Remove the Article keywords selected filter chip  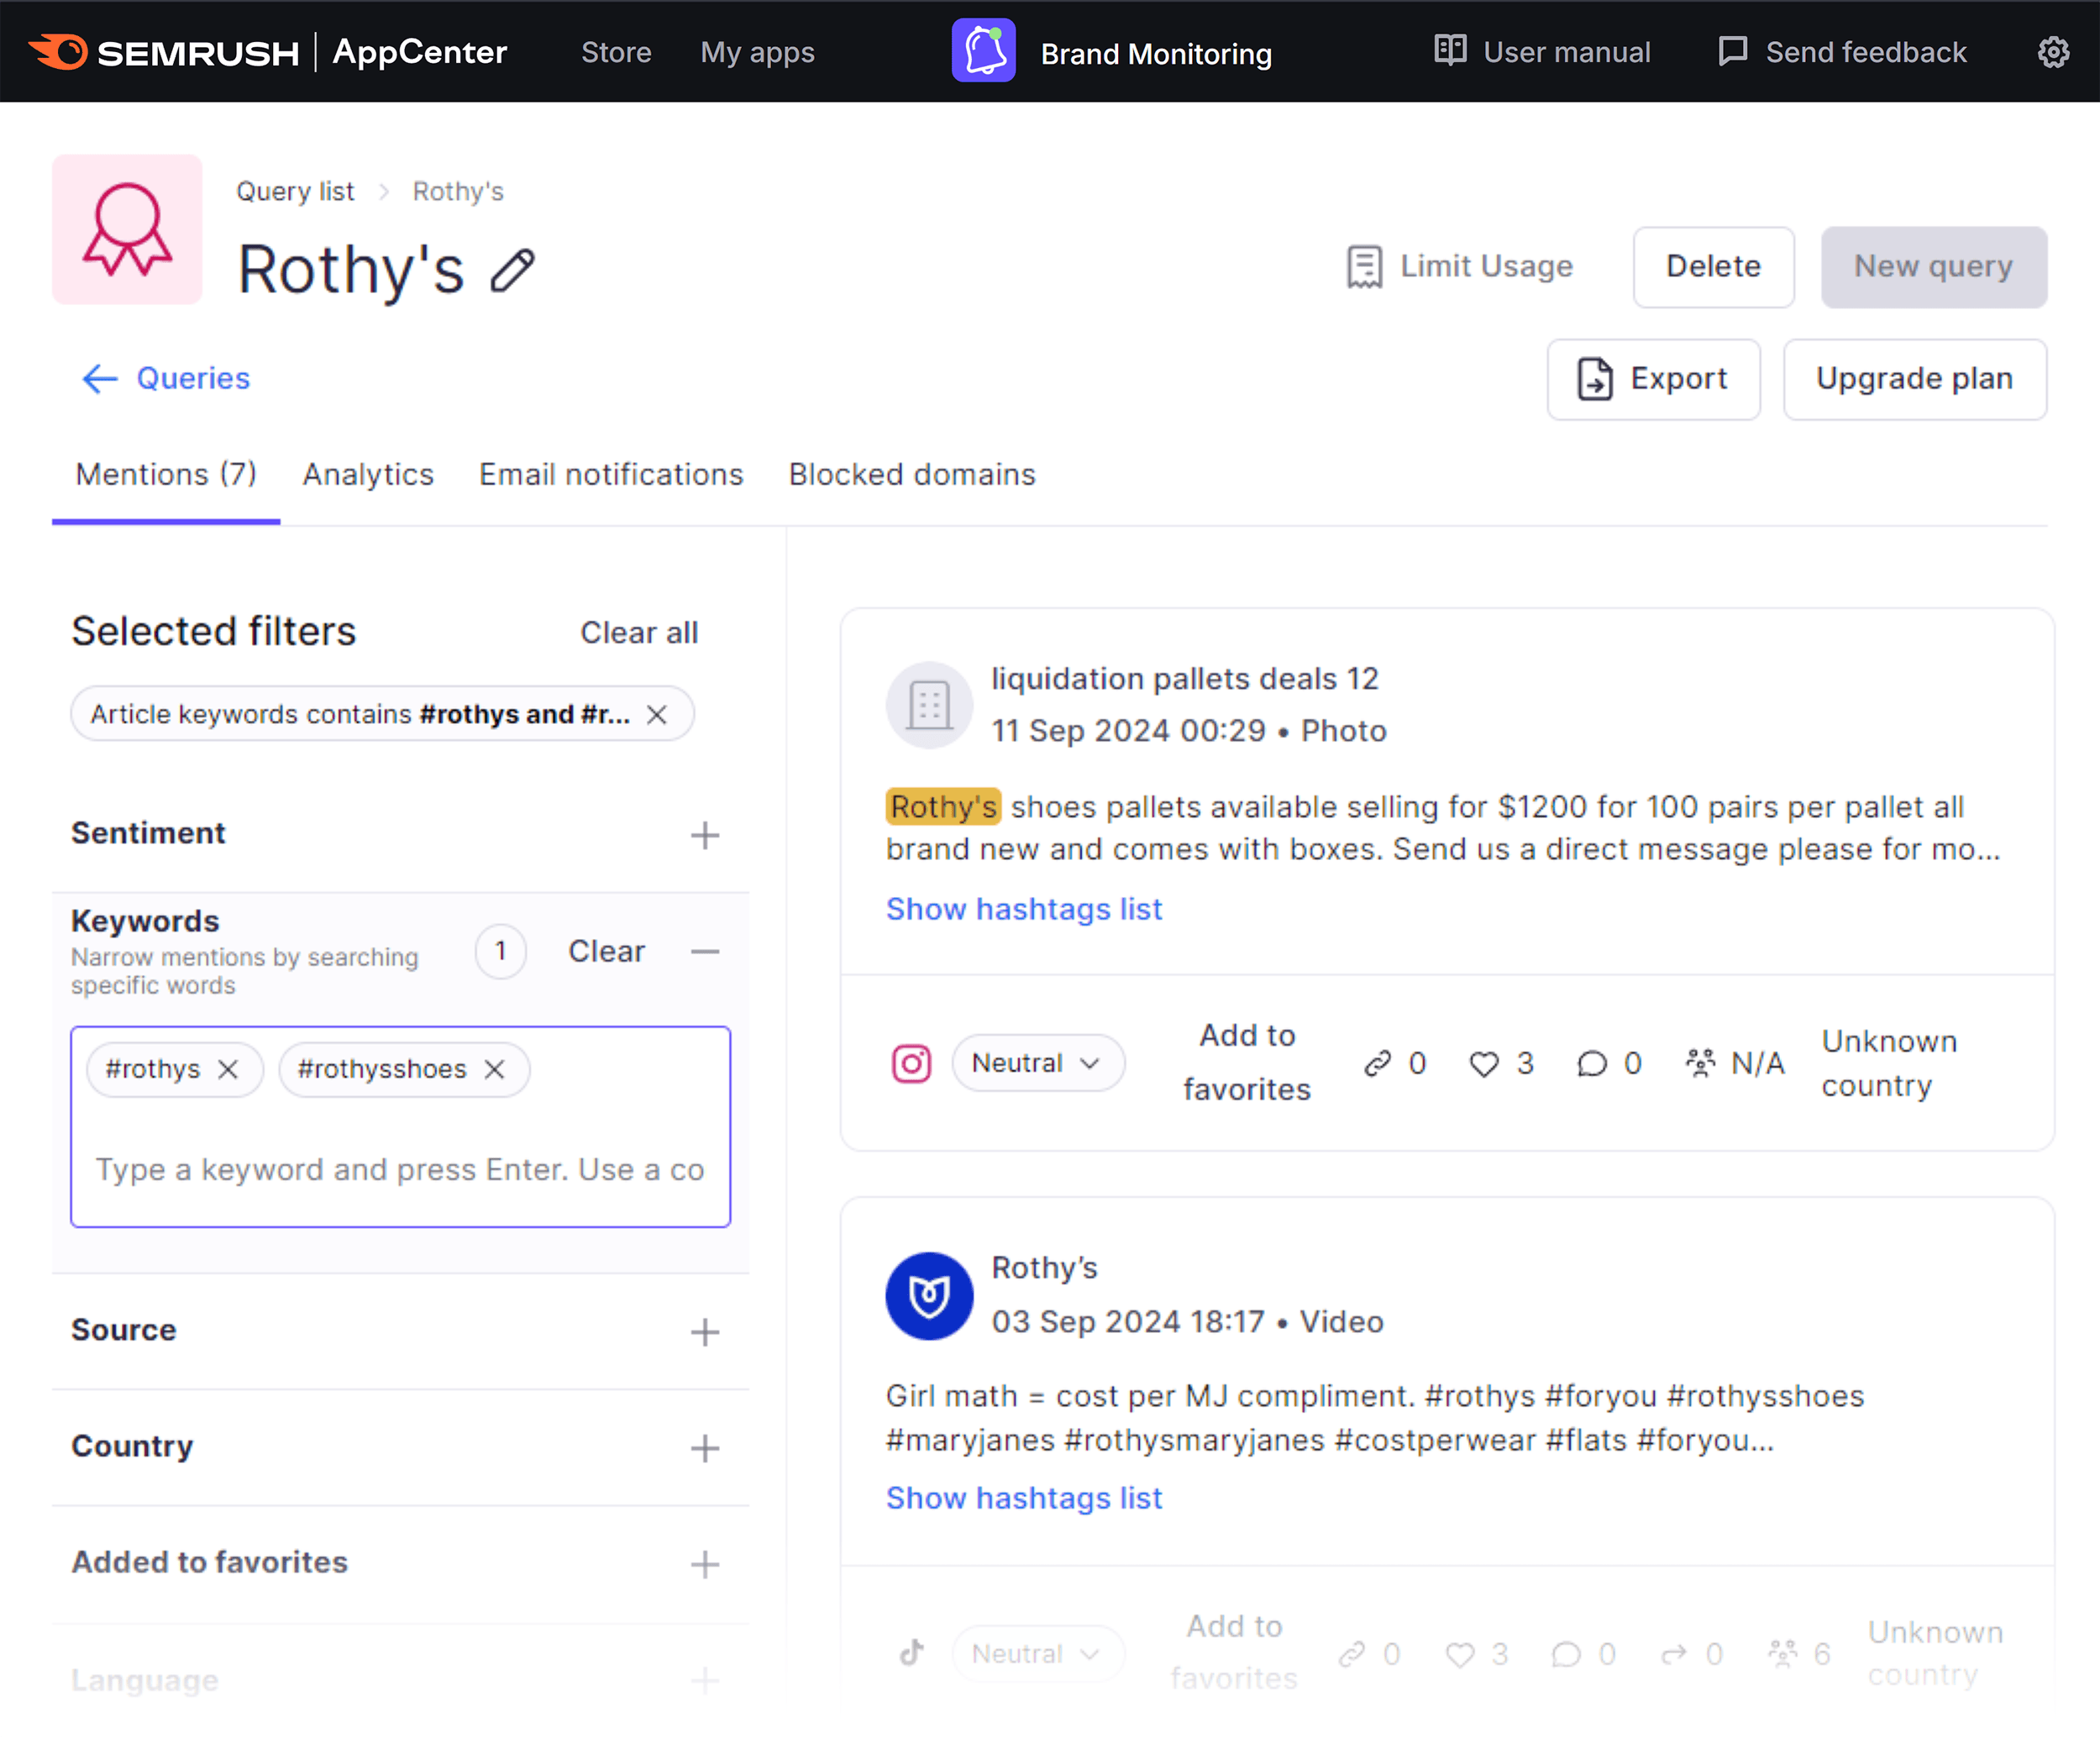click(657, 714)
